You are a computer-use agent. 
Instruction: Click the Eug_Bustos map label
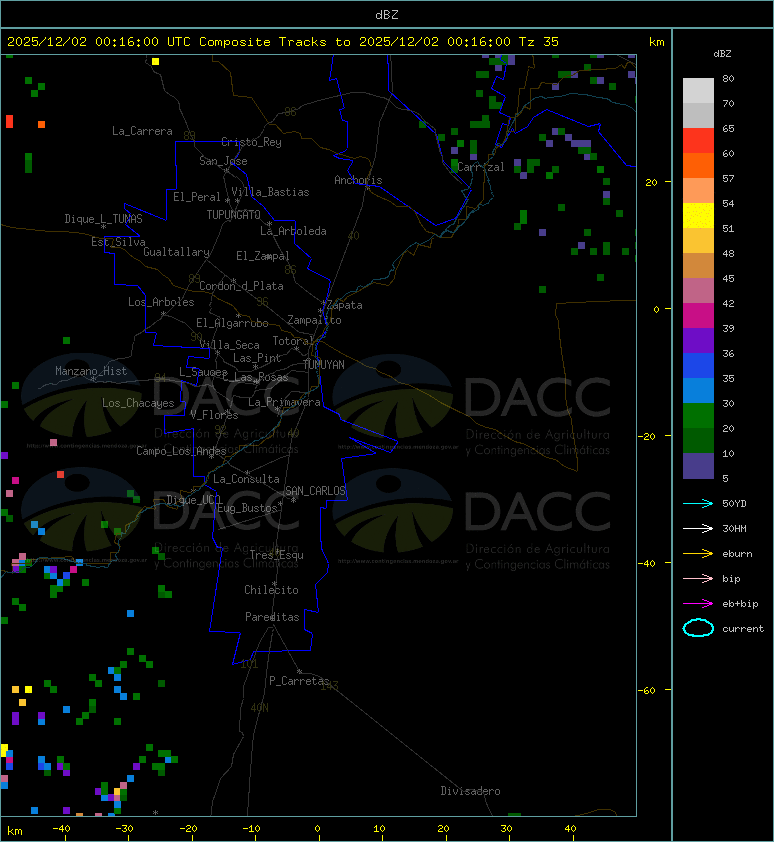[247, 508]
